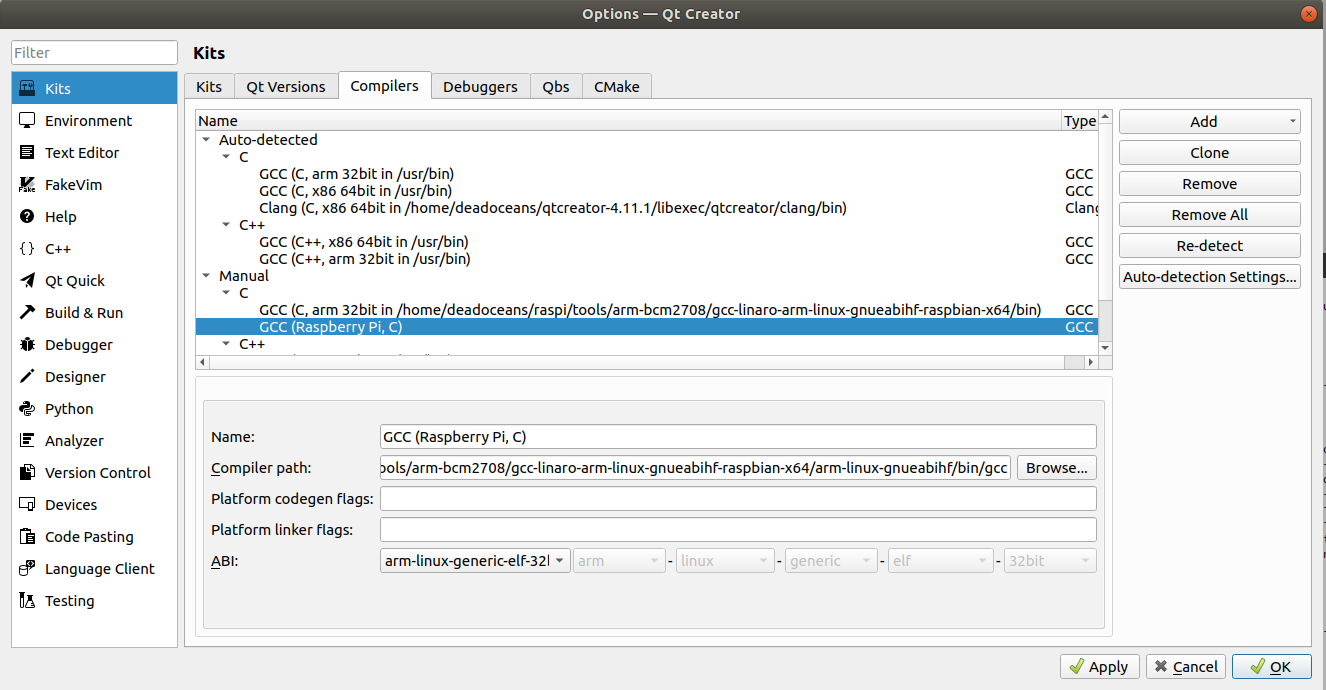Go to Version Control settings

point(94,473)
